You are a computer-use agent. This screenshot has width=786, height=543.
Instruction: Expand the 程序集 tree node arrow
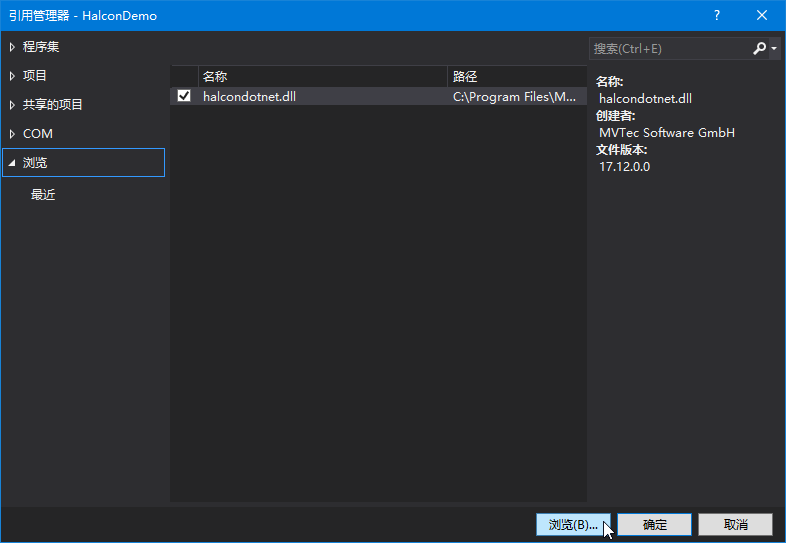(x=12, y=47)
